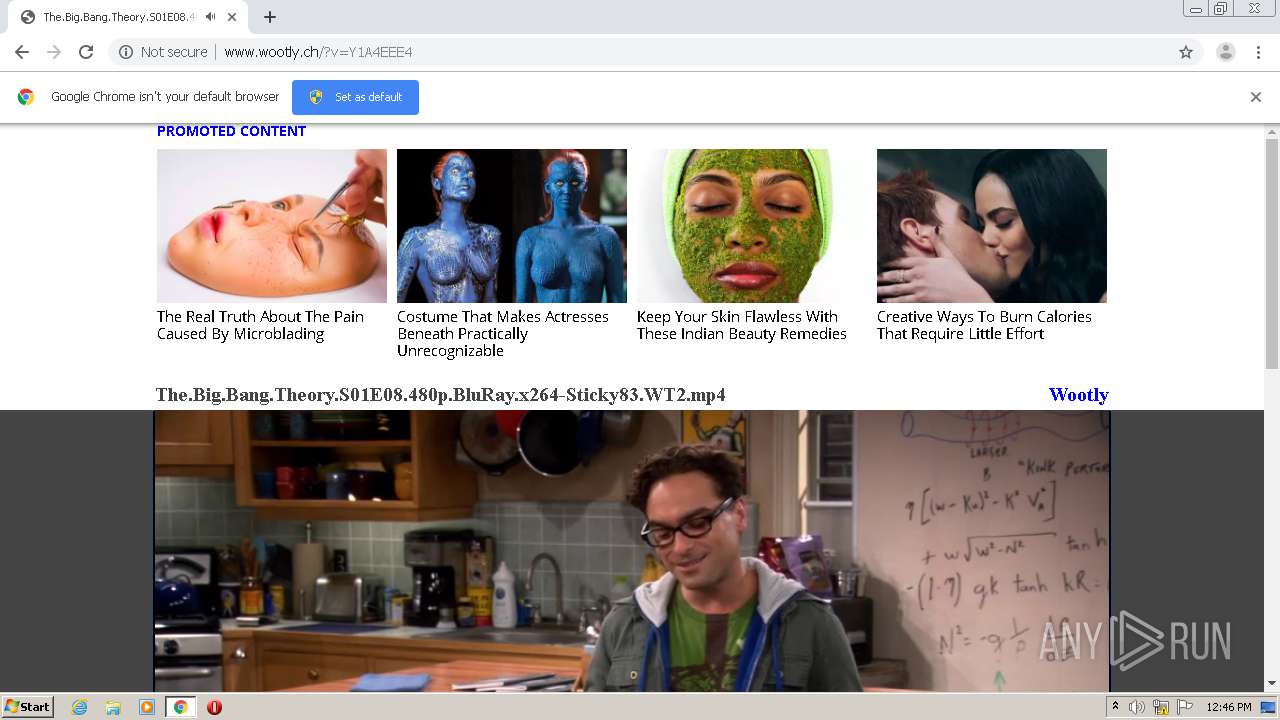
Task: Open the site info icon next to Not secure
Action: tap(126, 52)
